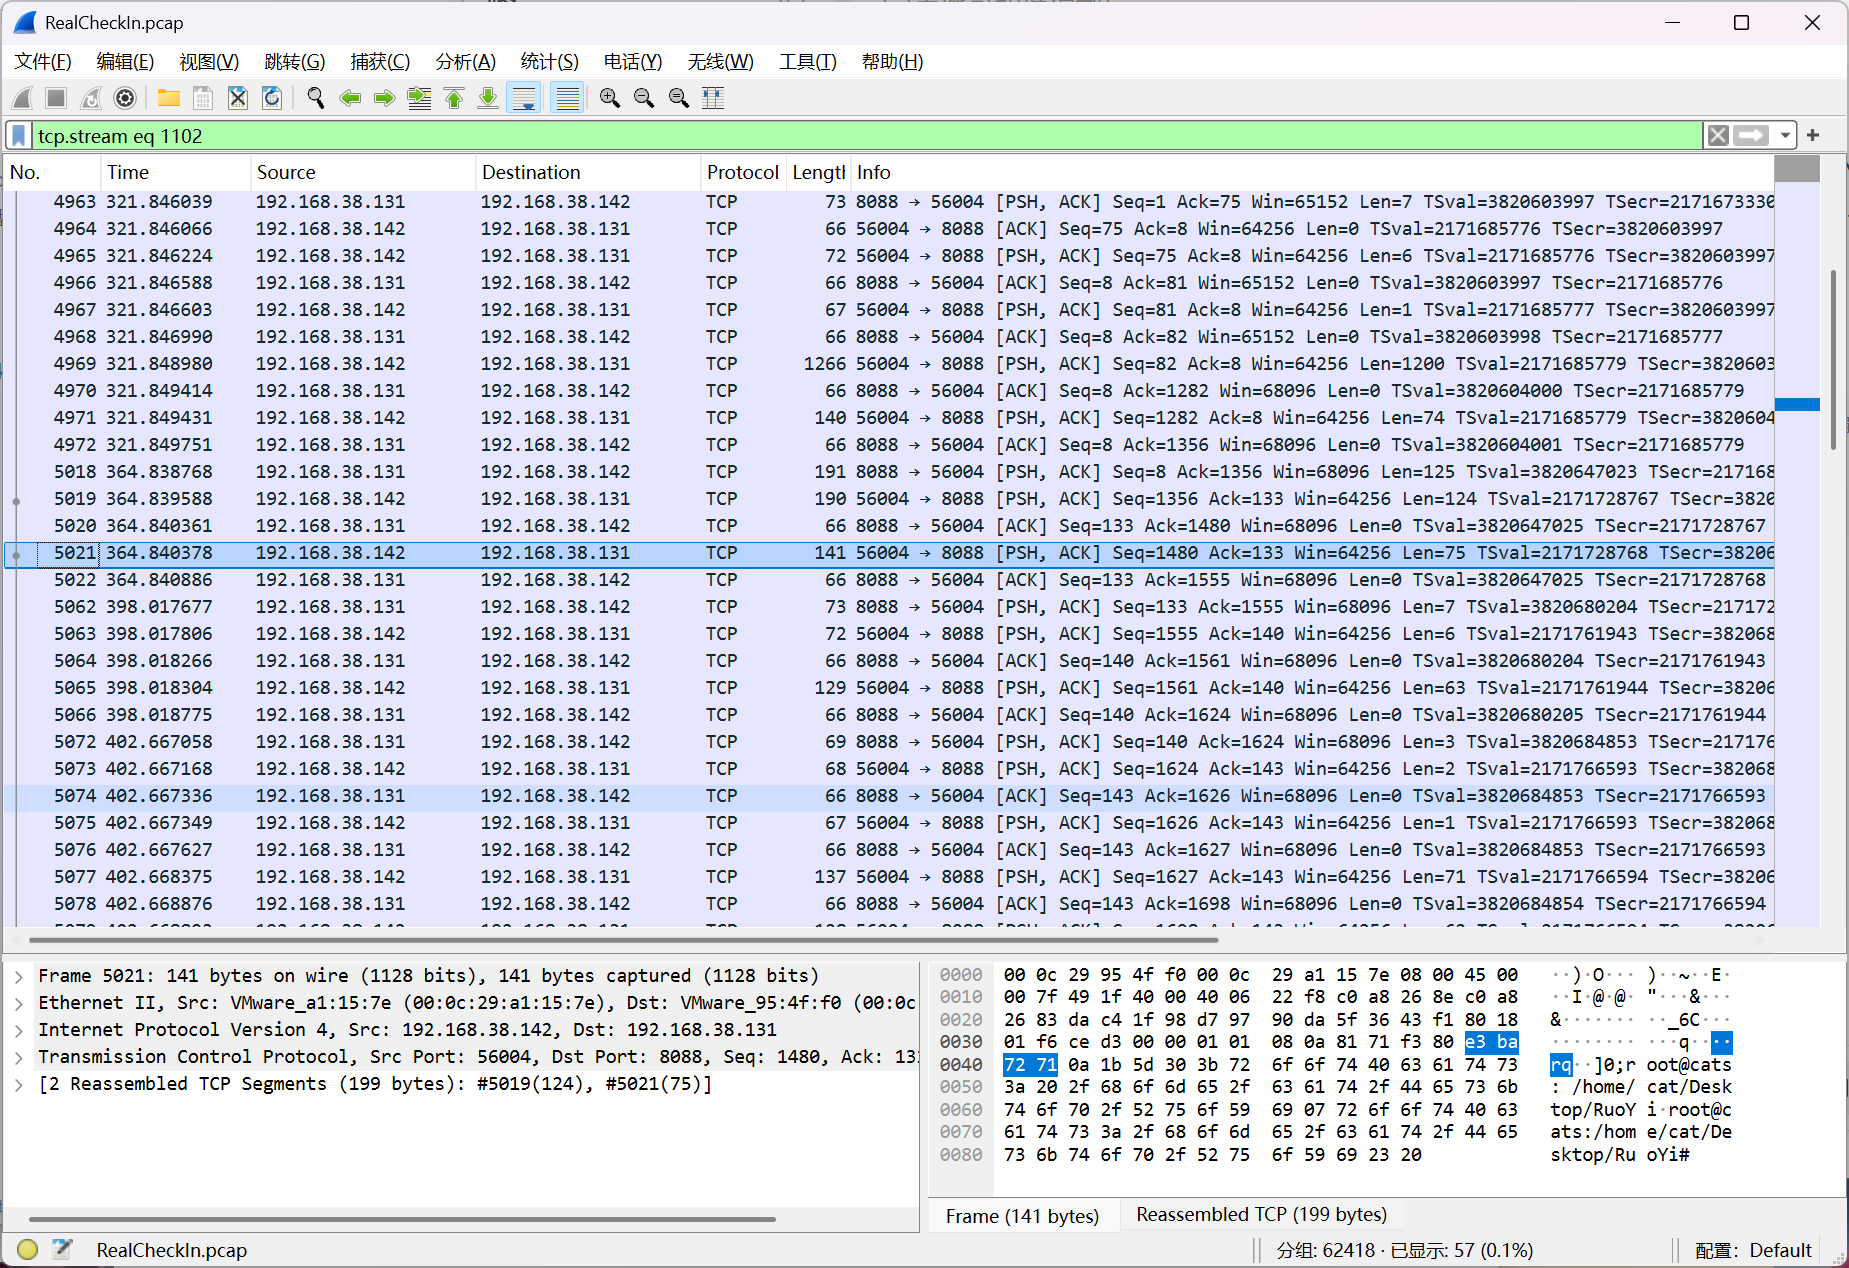The width and height of the screenshot is (1849, 1268).
Task: Select packet number 4969 row
Action: point(889,364)
